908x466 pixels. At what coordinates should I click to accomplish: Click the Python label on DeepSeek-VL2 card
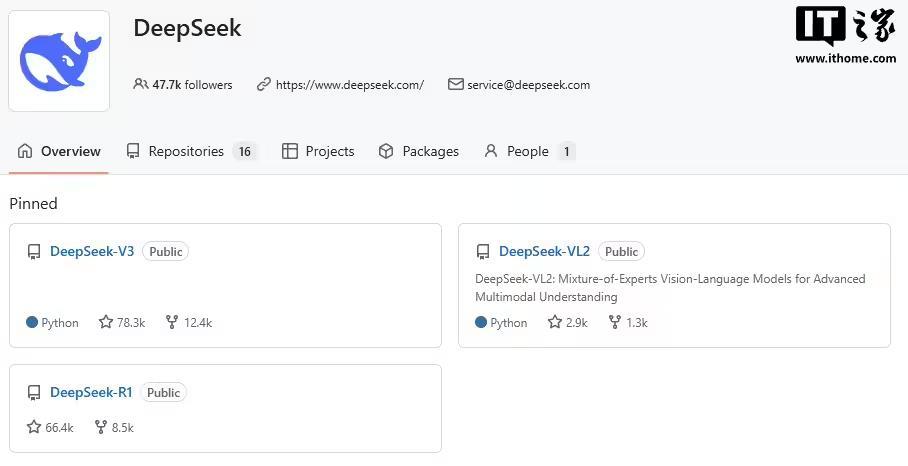click(x=508, y=322)
